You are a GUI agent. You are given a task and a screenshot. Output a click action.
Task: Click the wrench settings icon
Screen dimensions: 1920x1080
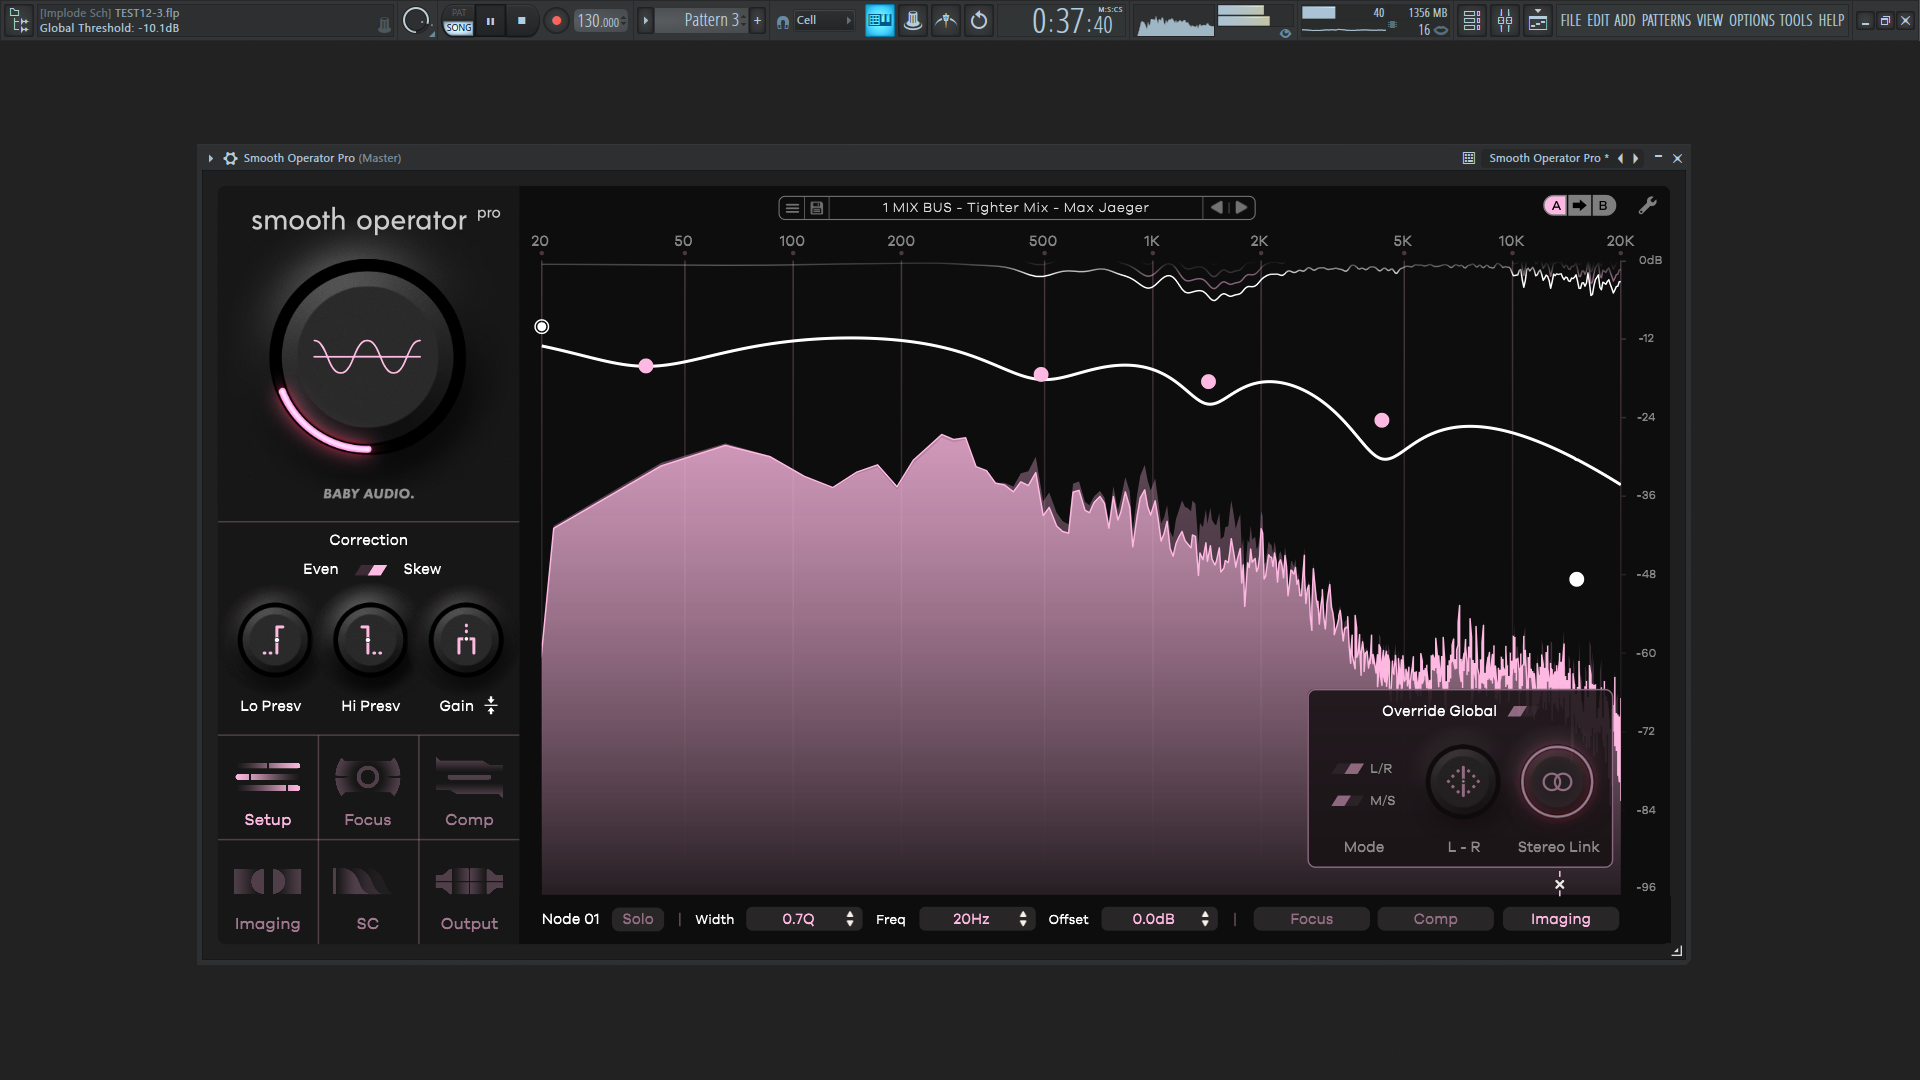point(1647,206)
